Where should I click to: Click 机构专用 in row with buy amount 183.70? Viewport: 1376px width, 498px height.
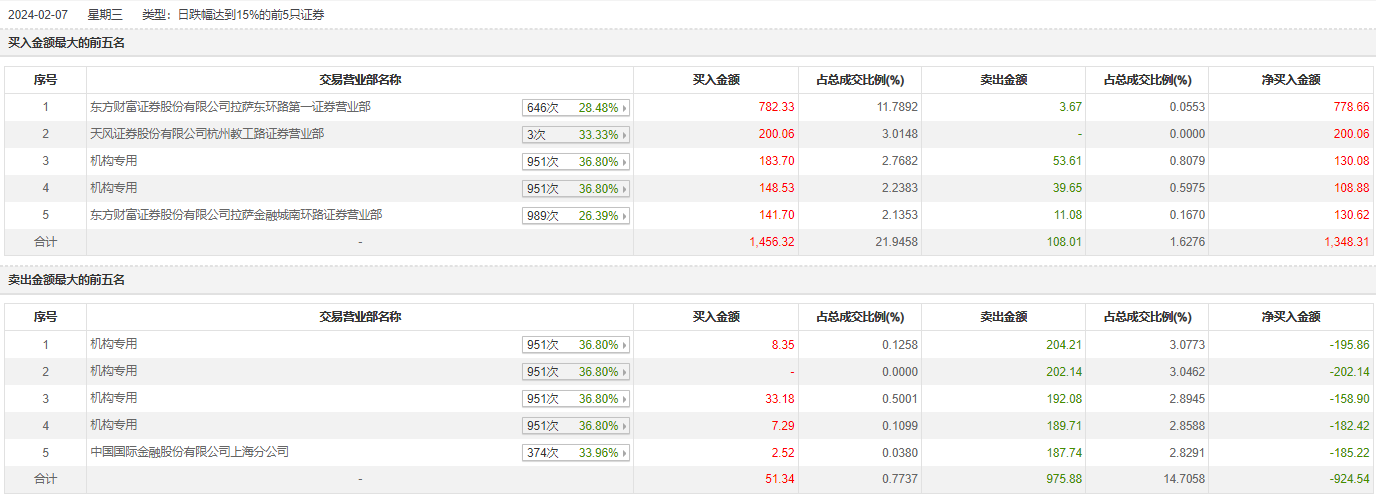[113, 161]
